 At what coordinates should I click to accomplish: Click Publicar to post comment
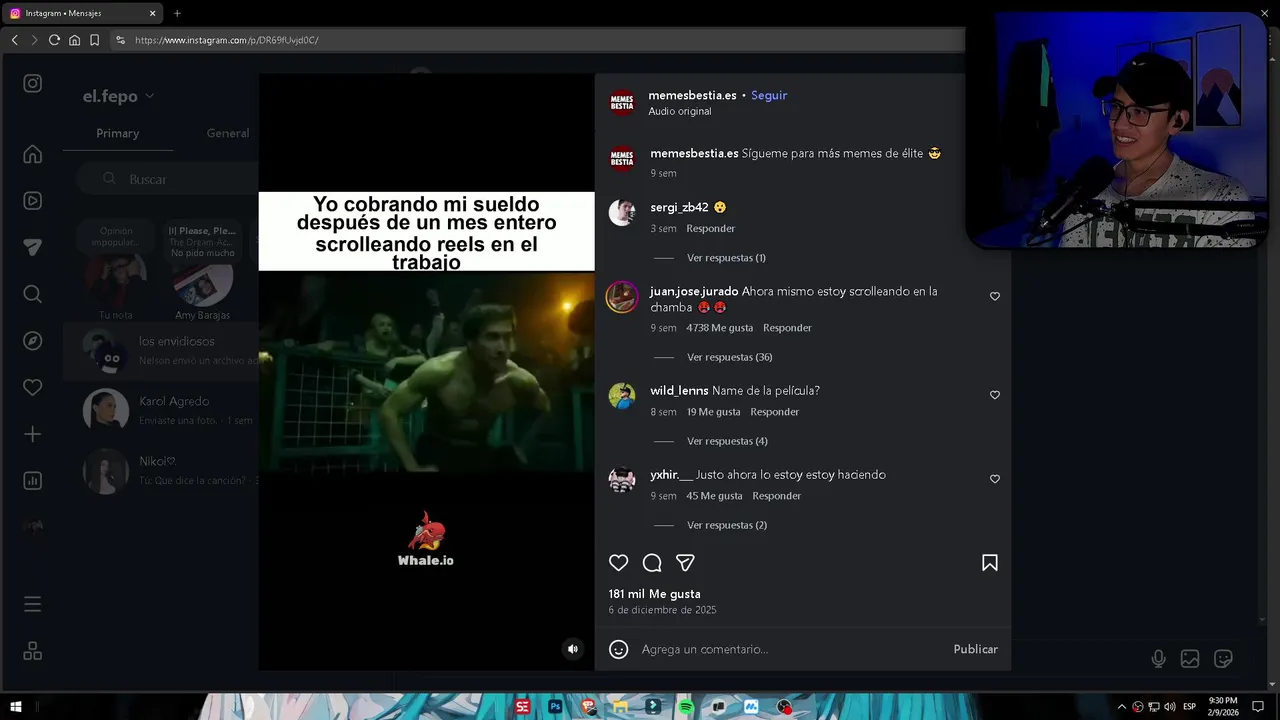point(975,649)
